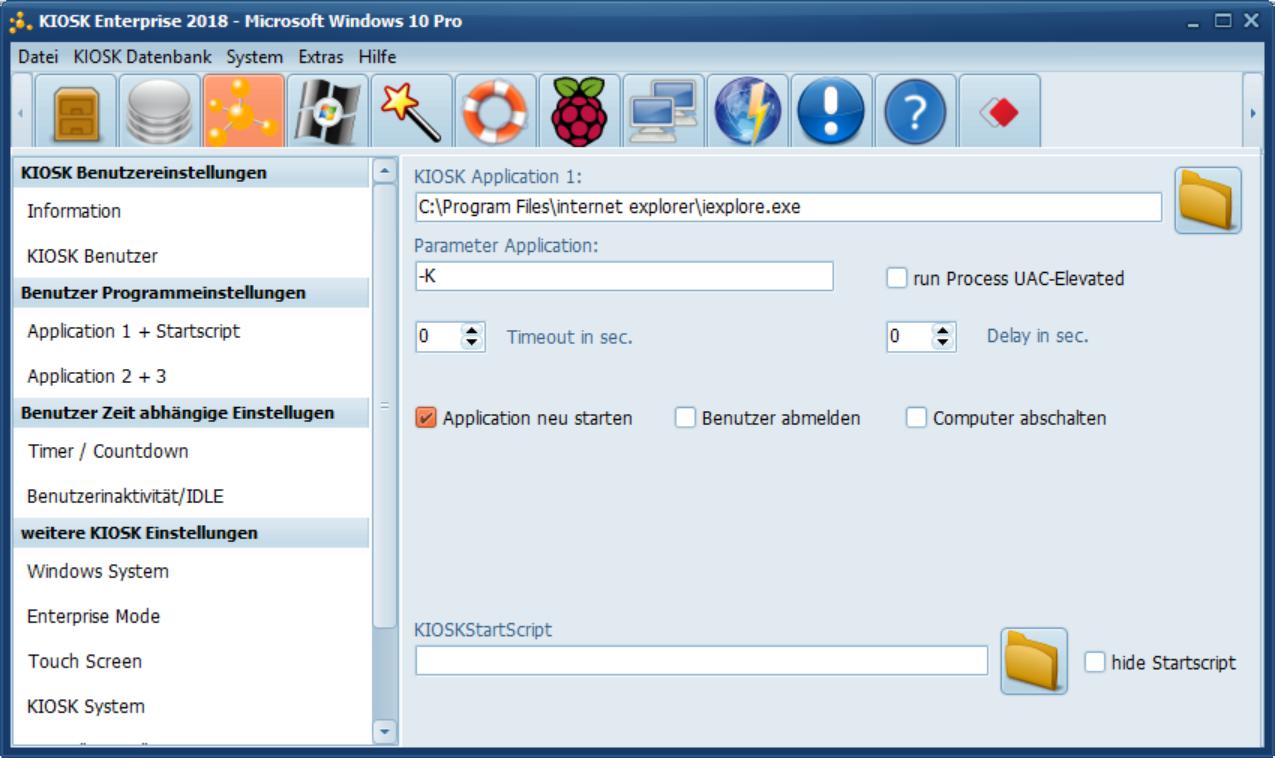Click the KIOSKStartScript path field

701,661
